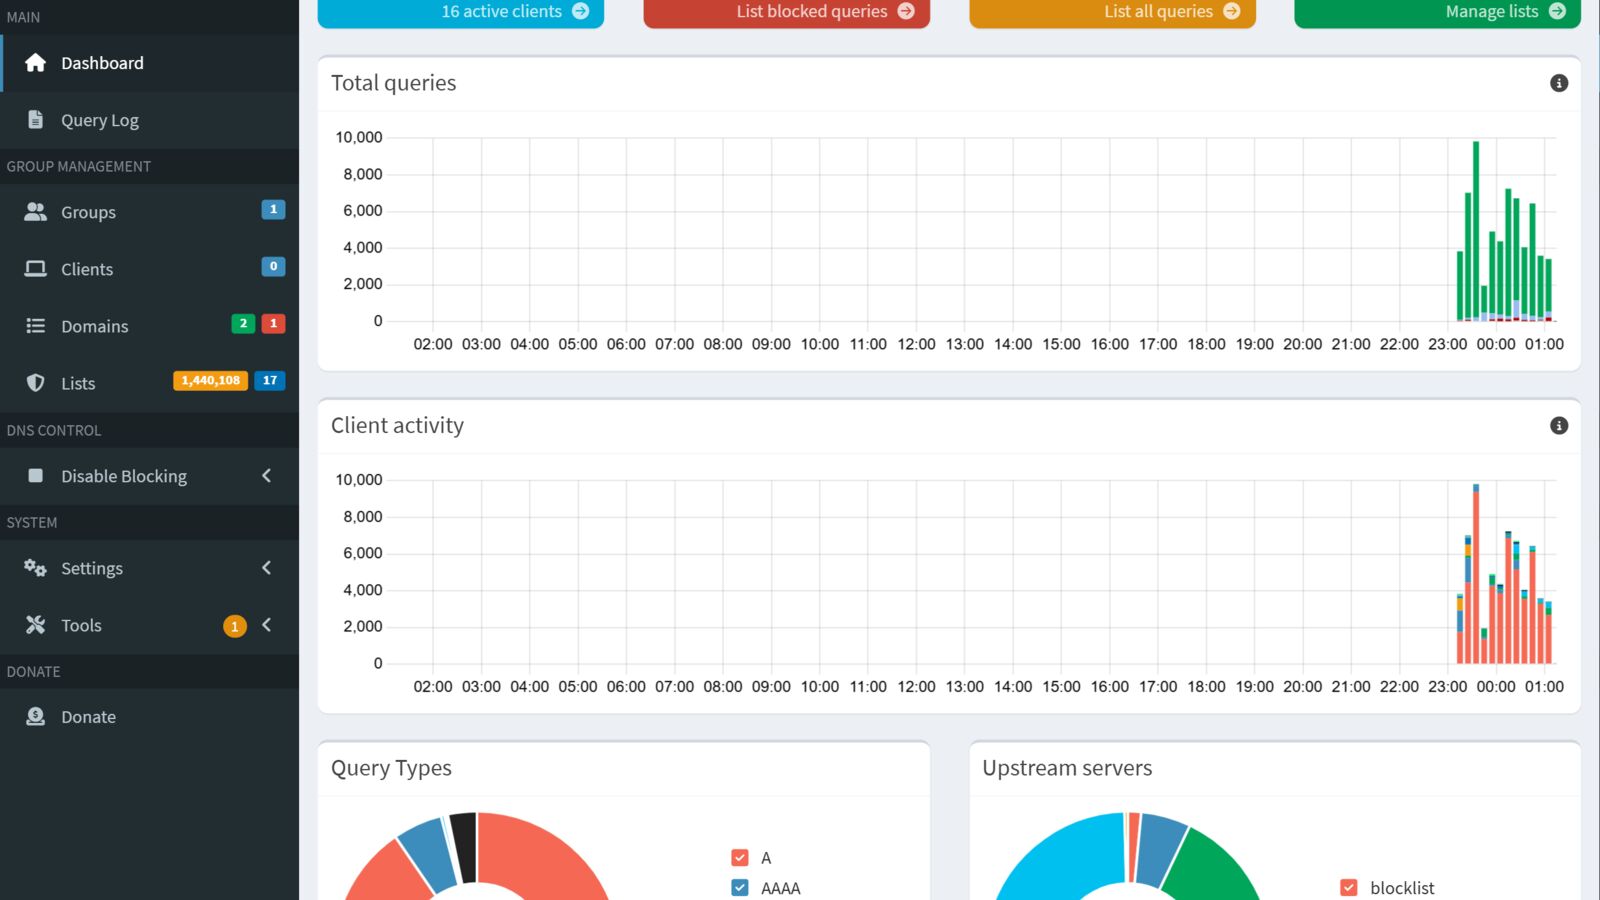Toggle the blocklist upstream checkbox
The height and width of the screenshot is (900, 1600).
click(x=1349, y=888)
